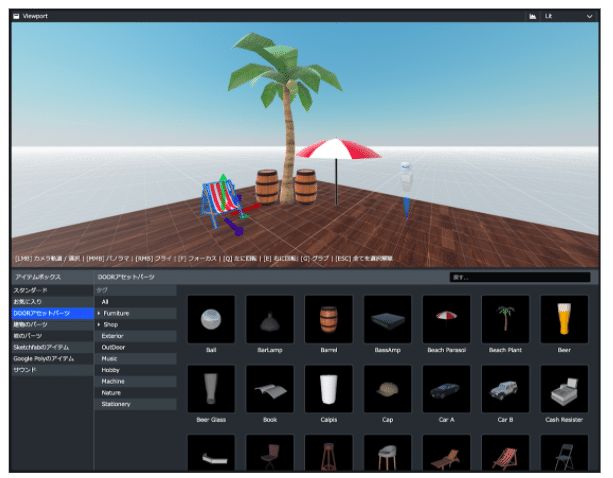Open the スタンダード item category
The image size is (613, 478).
(52, 290)
